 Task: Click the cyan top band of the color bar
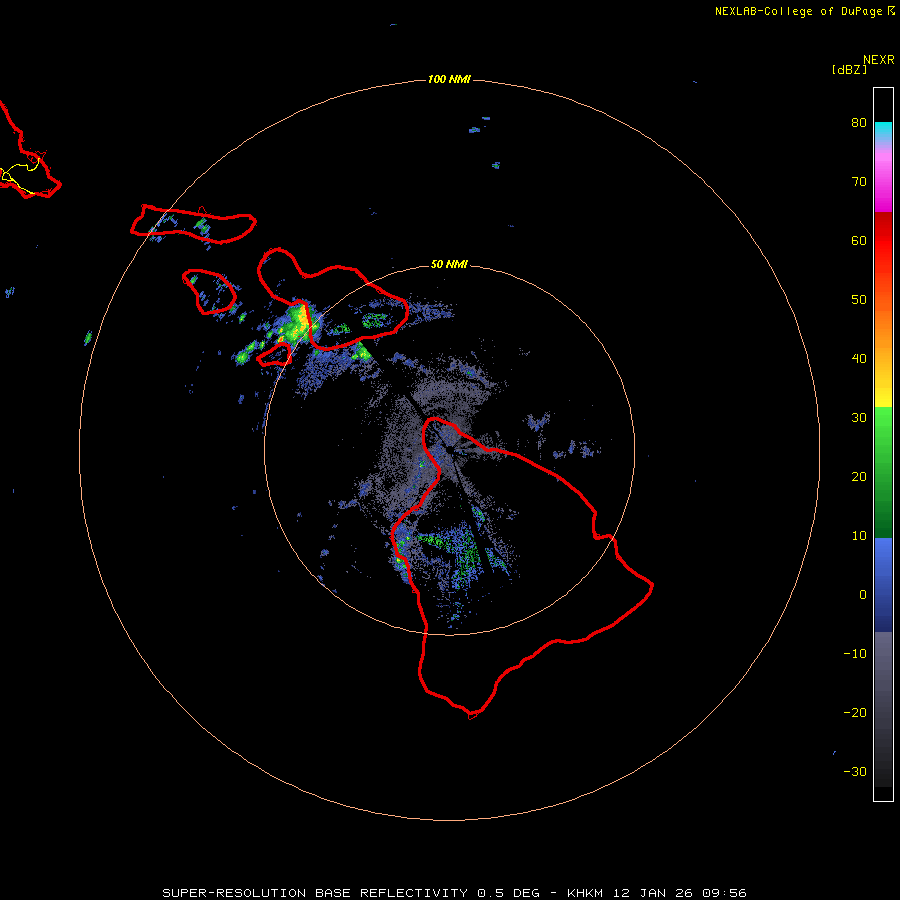tap(883, 129)
